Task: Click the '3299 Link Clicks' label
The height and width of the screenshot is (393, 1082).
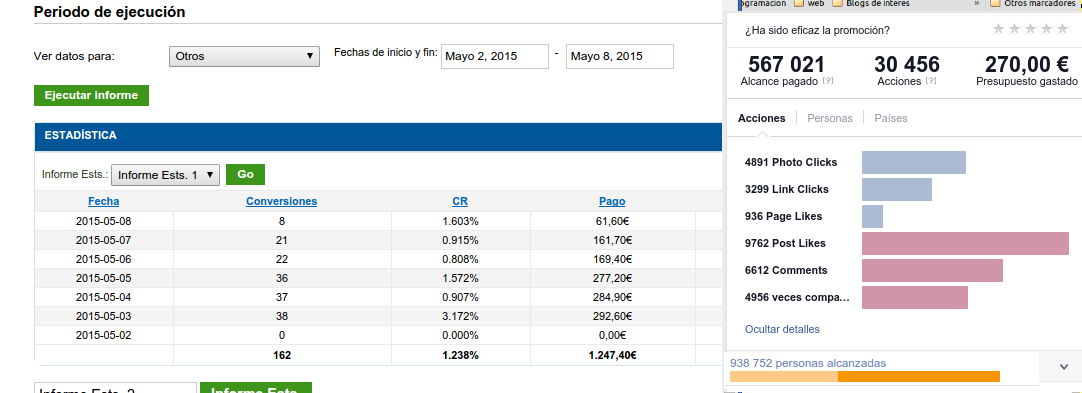Action: (787, 190)
